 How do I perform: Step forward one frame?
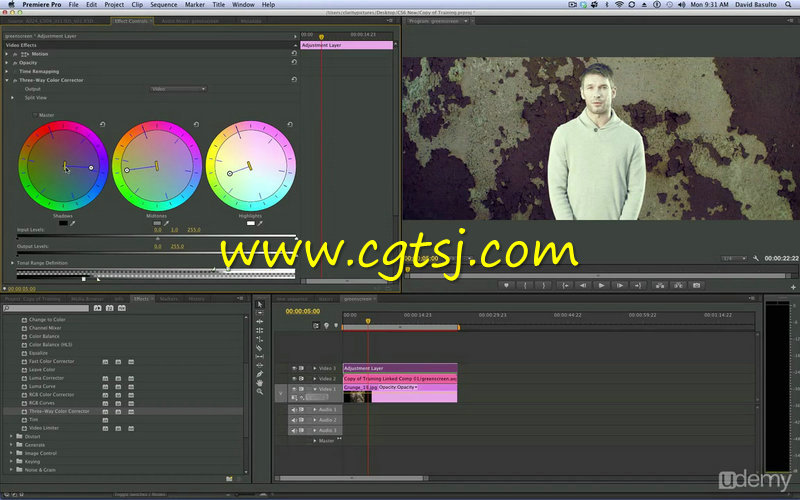620,285
